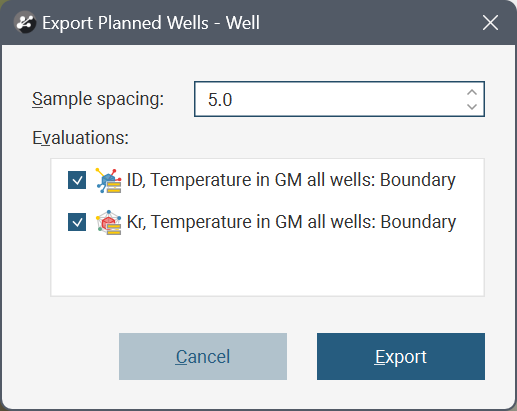517x411 pixels.
Task: Click empty space inside the Evaluations list
Action: pyautogui.click(x=267, y=267)
